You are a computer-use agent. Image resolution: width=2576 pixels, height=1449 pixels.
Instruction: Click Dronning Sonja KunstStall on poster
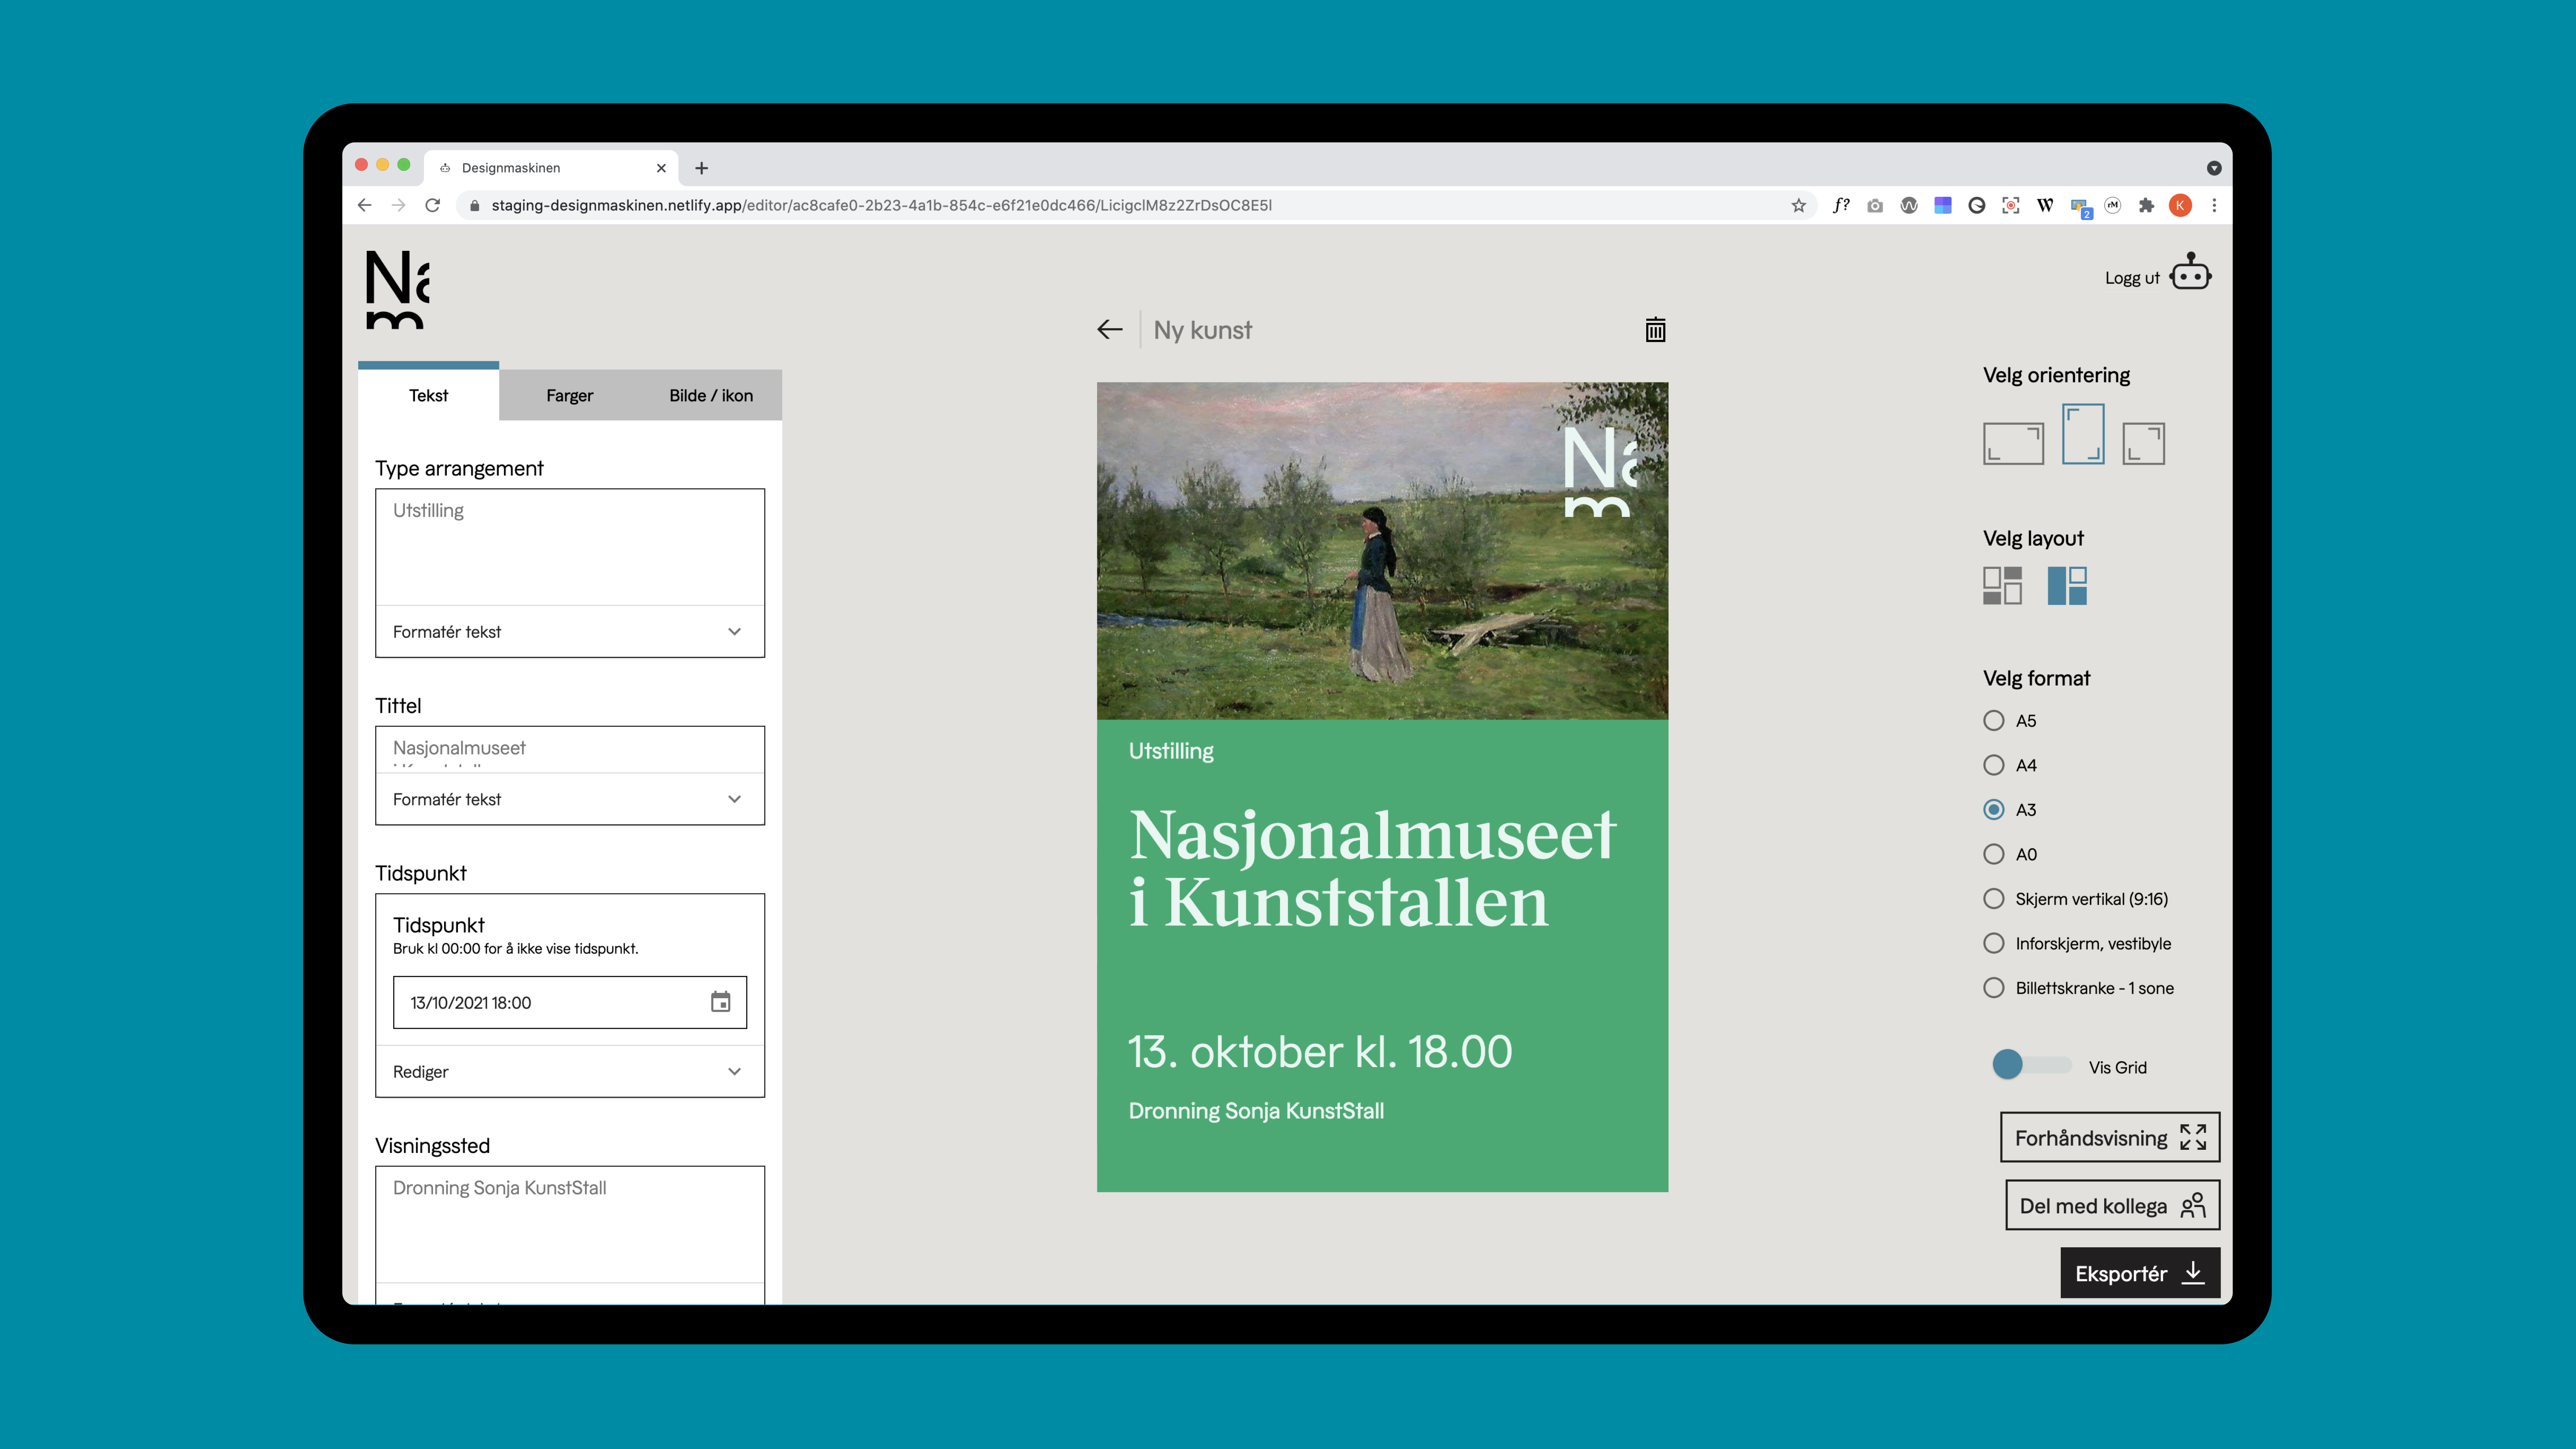1256,1111
